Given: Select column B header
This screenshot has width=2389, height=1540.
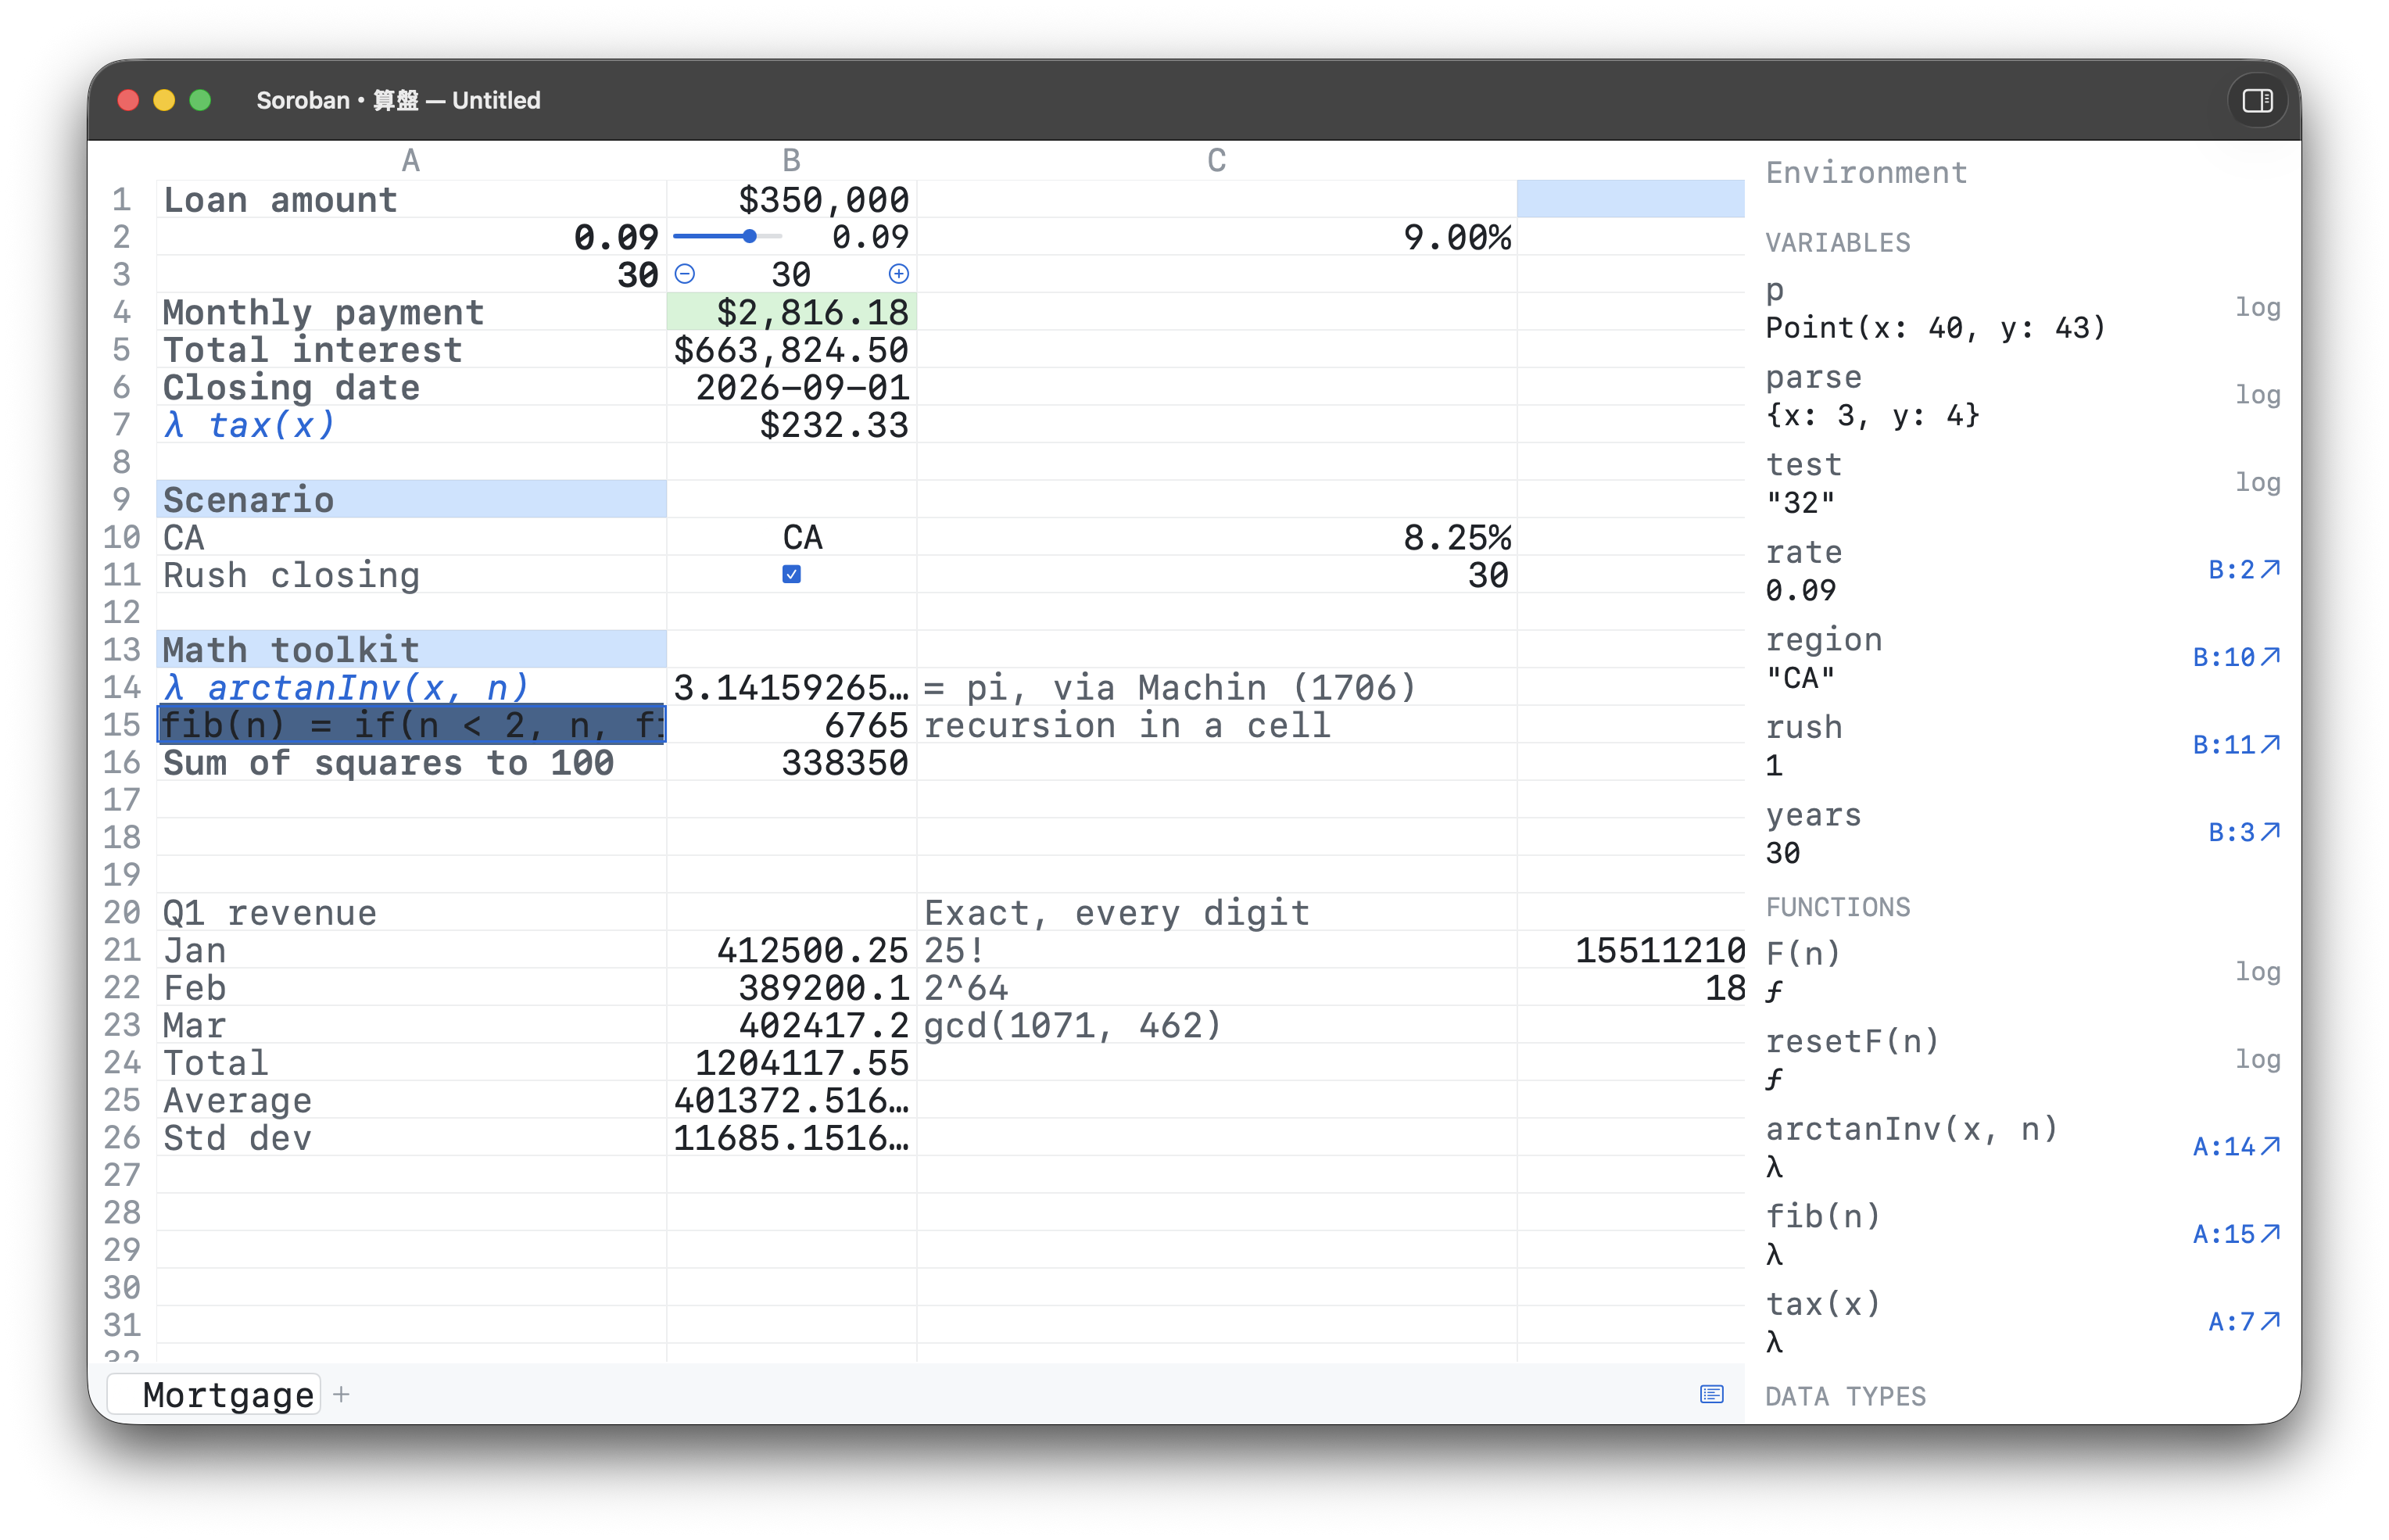Looking at the screenshot, I should [x=791, y=160].
